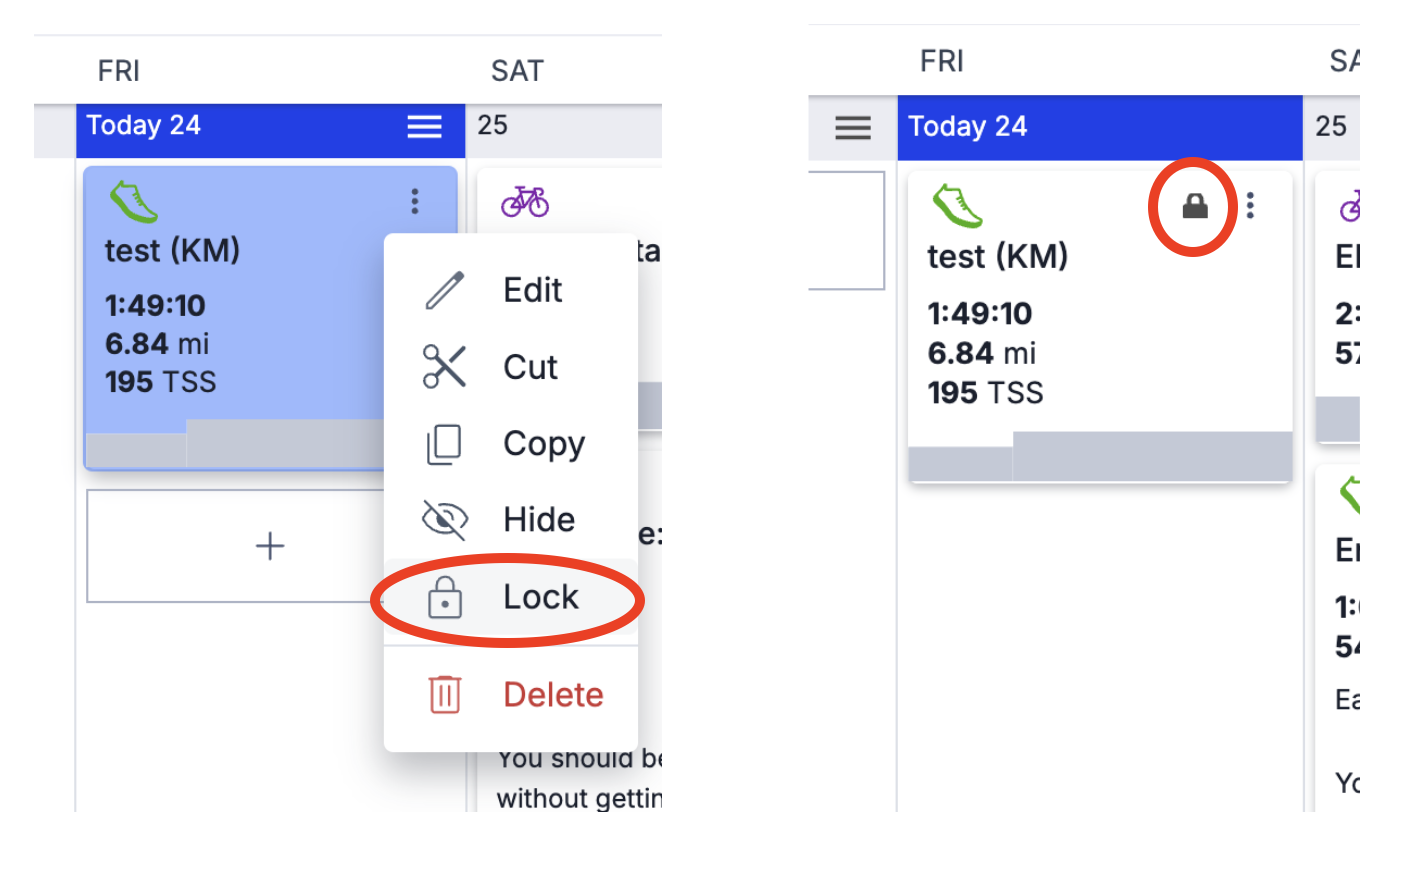
Task: Click the padlock icon next to Lock
Action: tap(445, 598)
